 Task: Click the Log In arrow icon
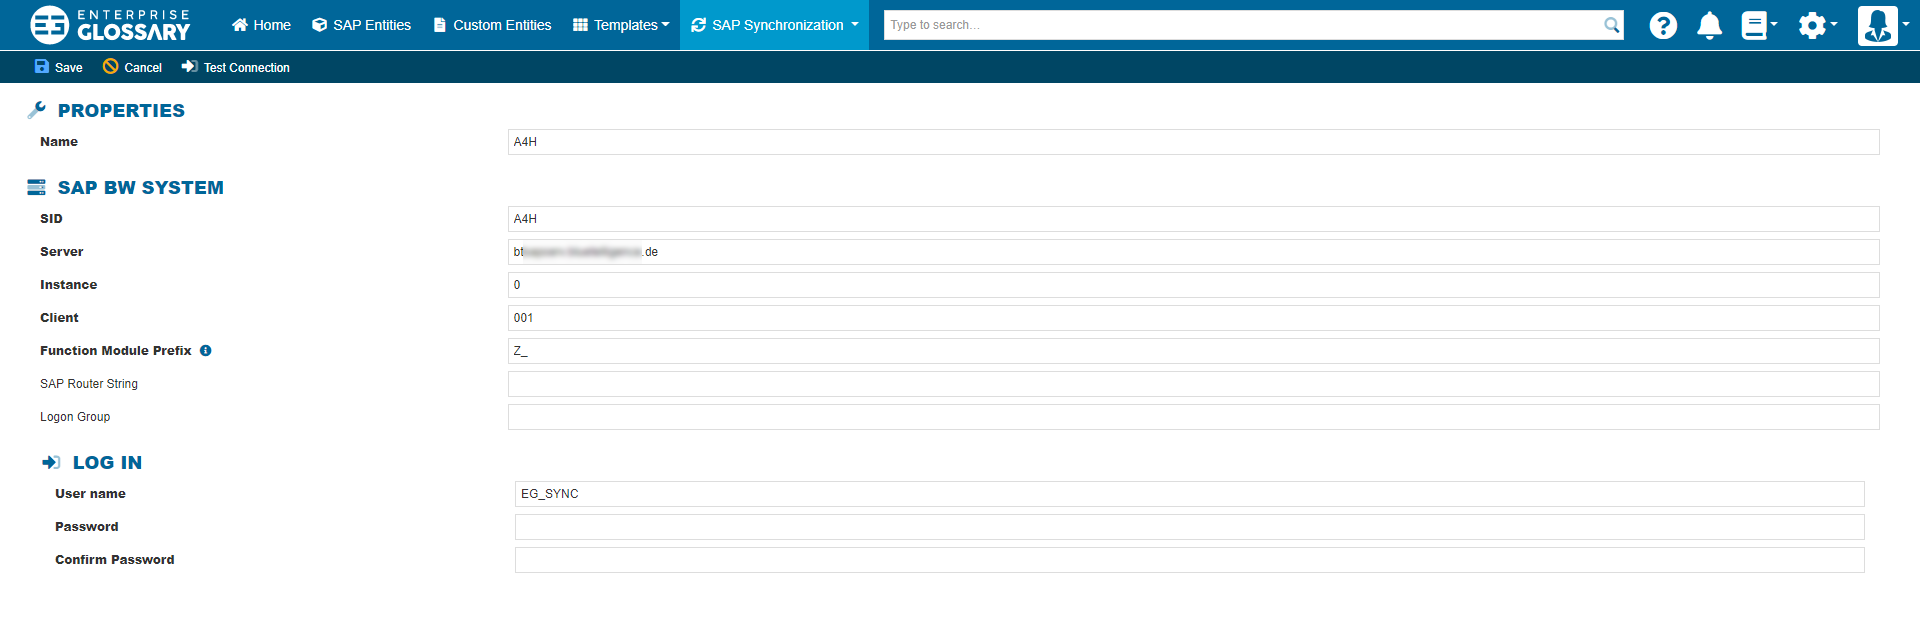click(x=51, y=462)
